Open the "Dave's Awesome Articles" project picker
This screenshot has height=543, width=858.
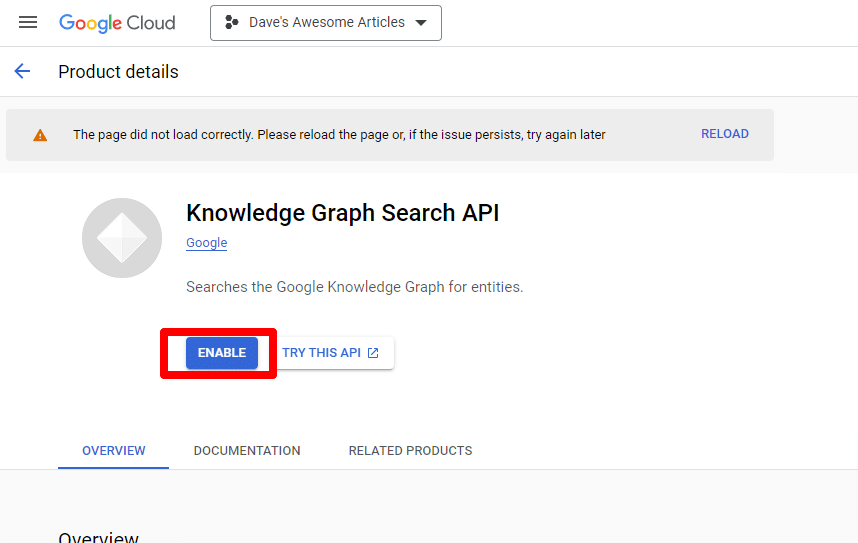[x=326, y=23]
